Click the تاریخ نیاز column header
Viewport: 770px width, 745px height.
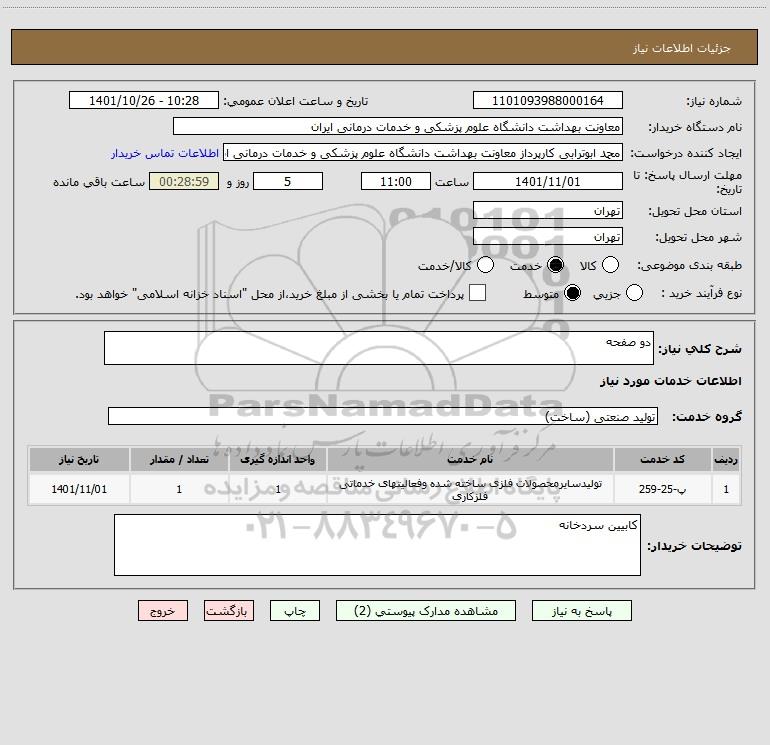[79, 459]
